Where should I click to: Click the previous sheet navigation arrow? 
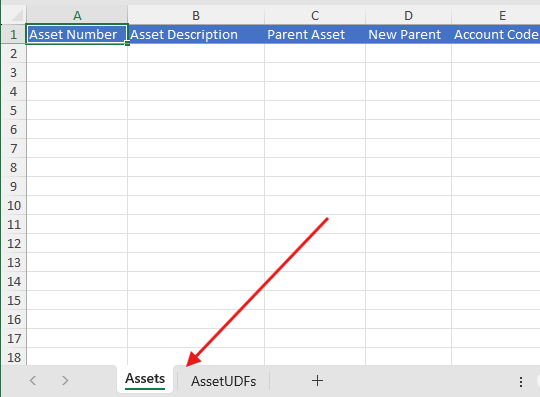coord(33,380)
